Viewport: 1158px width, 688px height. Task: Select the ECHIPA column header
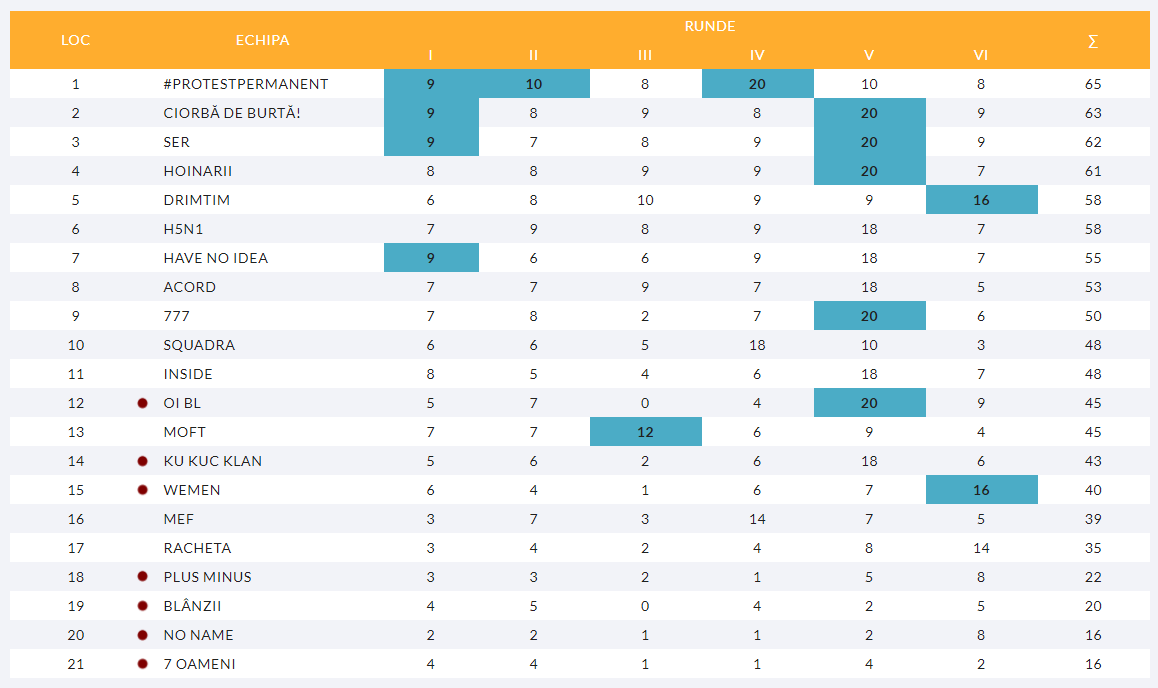(263, 40)
